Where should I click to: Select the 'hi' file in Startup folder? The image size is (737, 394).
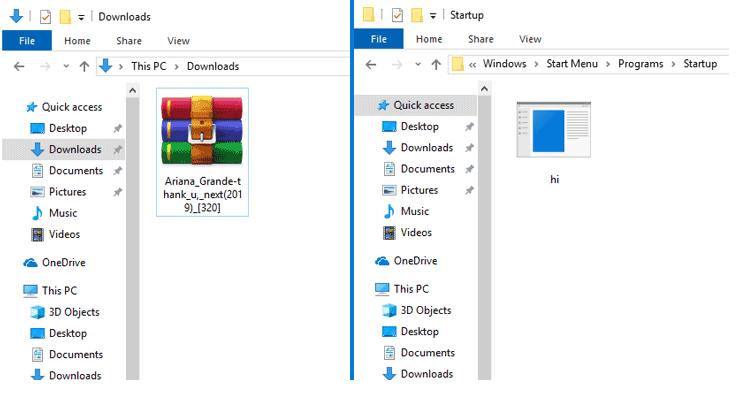click(x=554, y=143)
